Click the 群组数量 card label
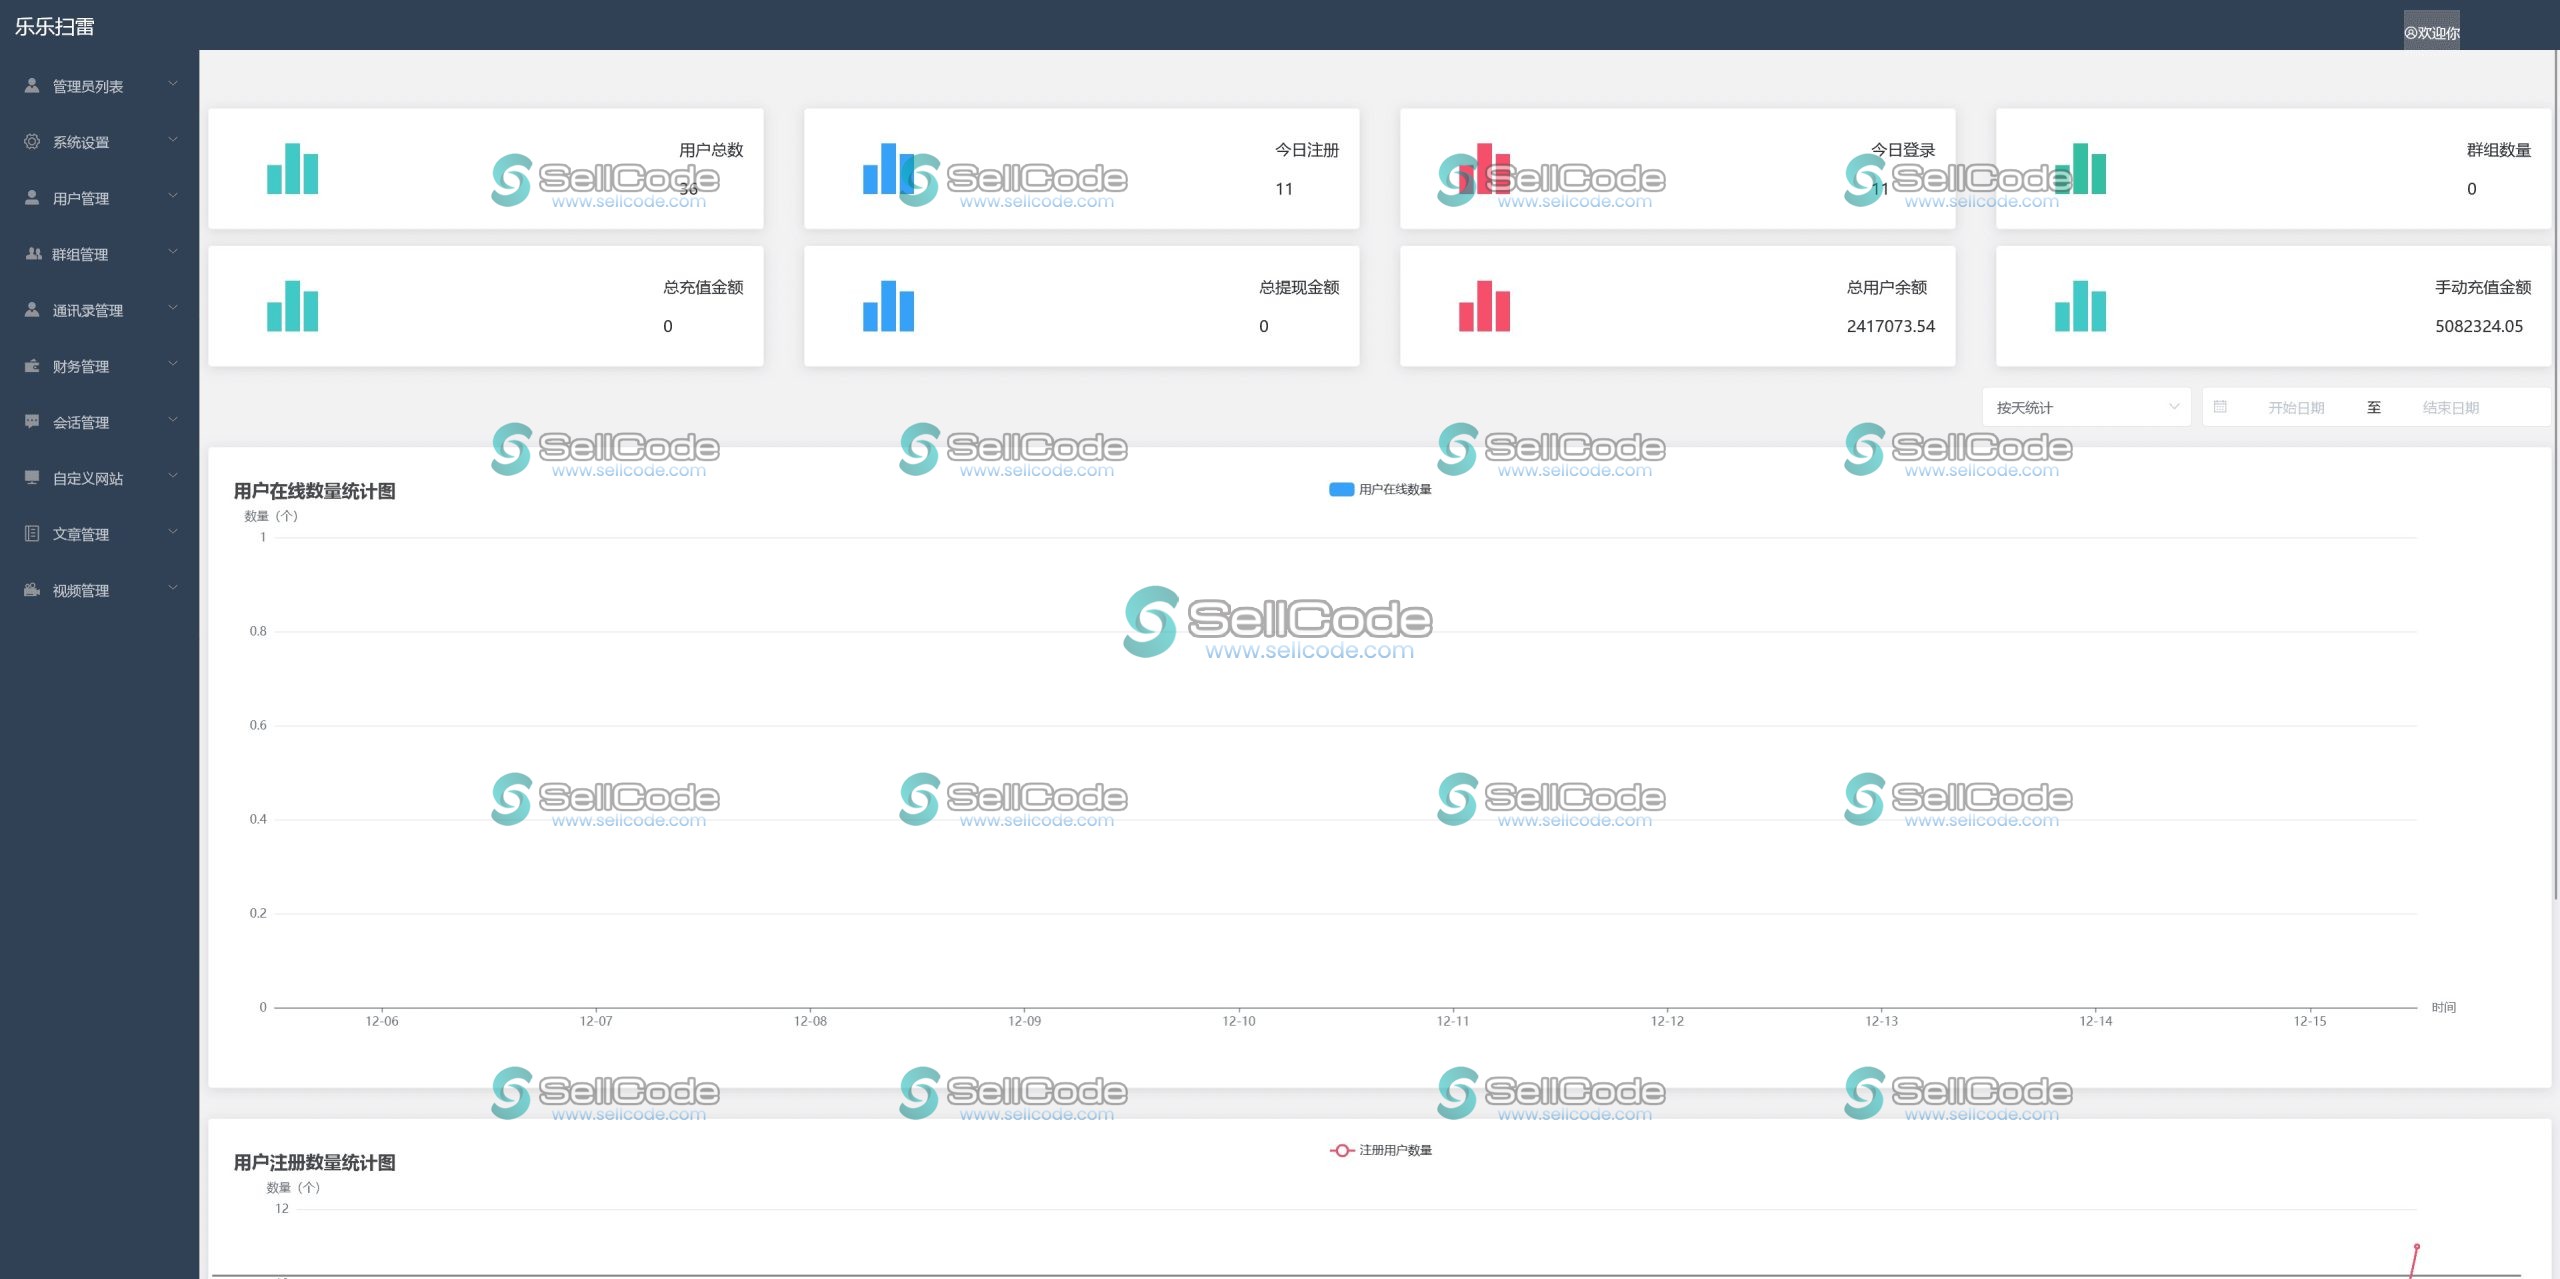Screen dimensions: 2560x1279 point(2498,150)
